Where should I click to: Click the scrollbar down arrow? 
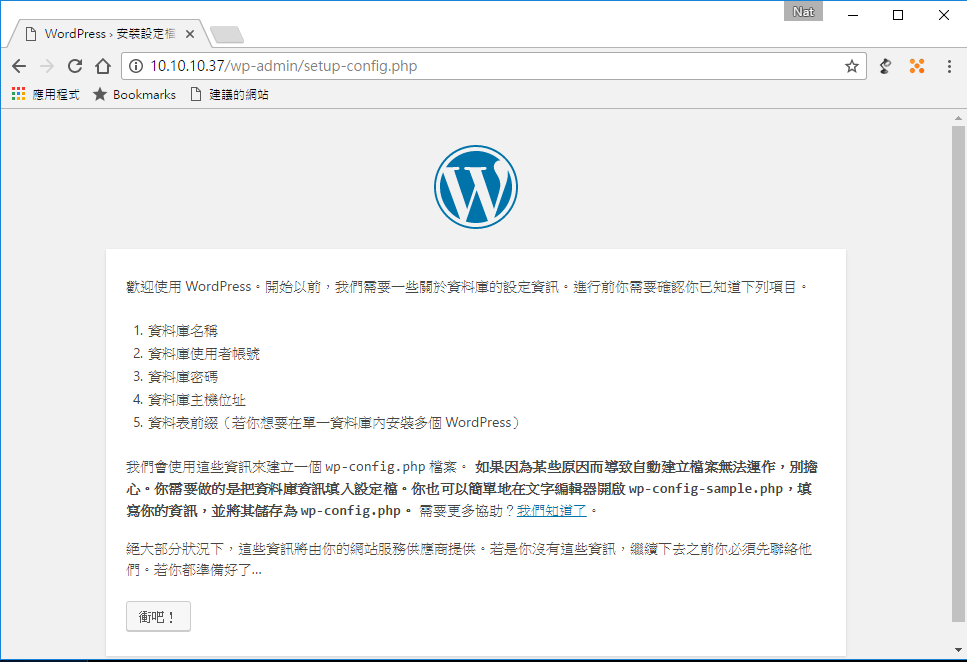(x=958, y=650)
